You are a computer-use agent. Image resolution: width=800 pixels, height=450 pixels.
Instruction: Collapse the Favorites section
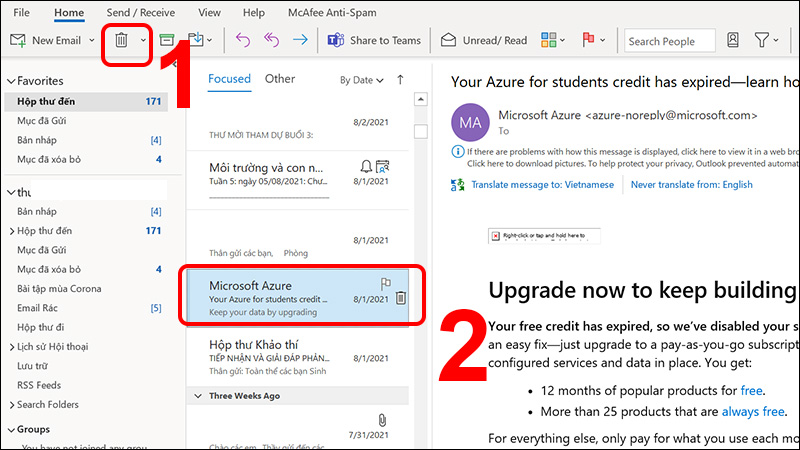tap(11, 81)
